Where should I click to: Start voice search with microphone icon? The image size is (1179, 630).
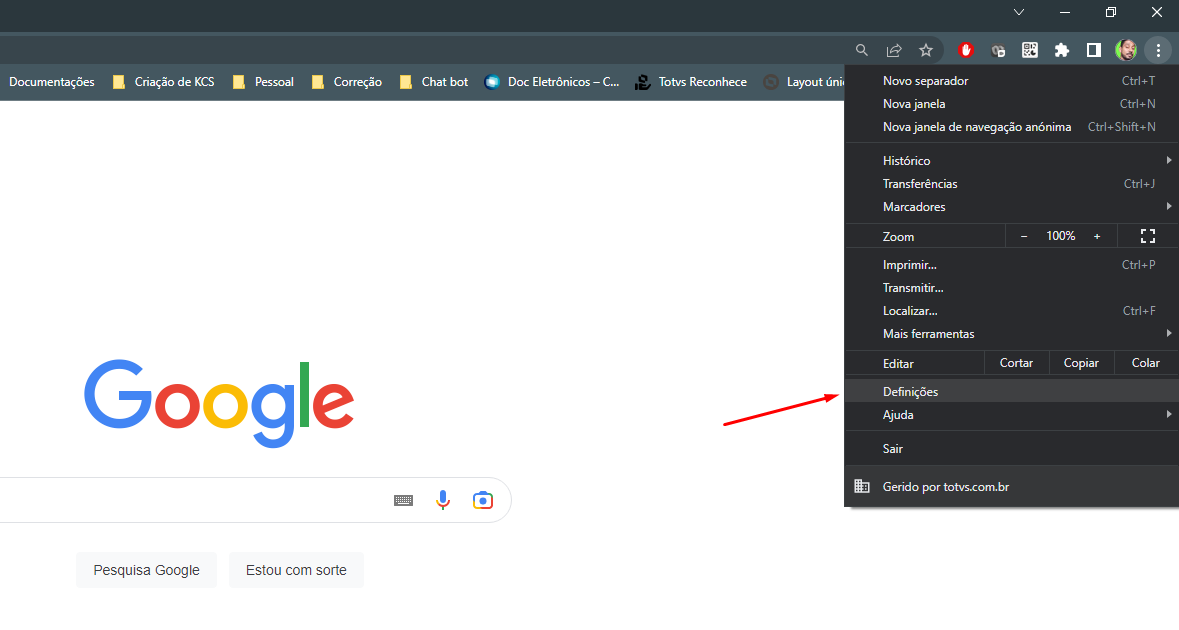click(x=443, y=500)
